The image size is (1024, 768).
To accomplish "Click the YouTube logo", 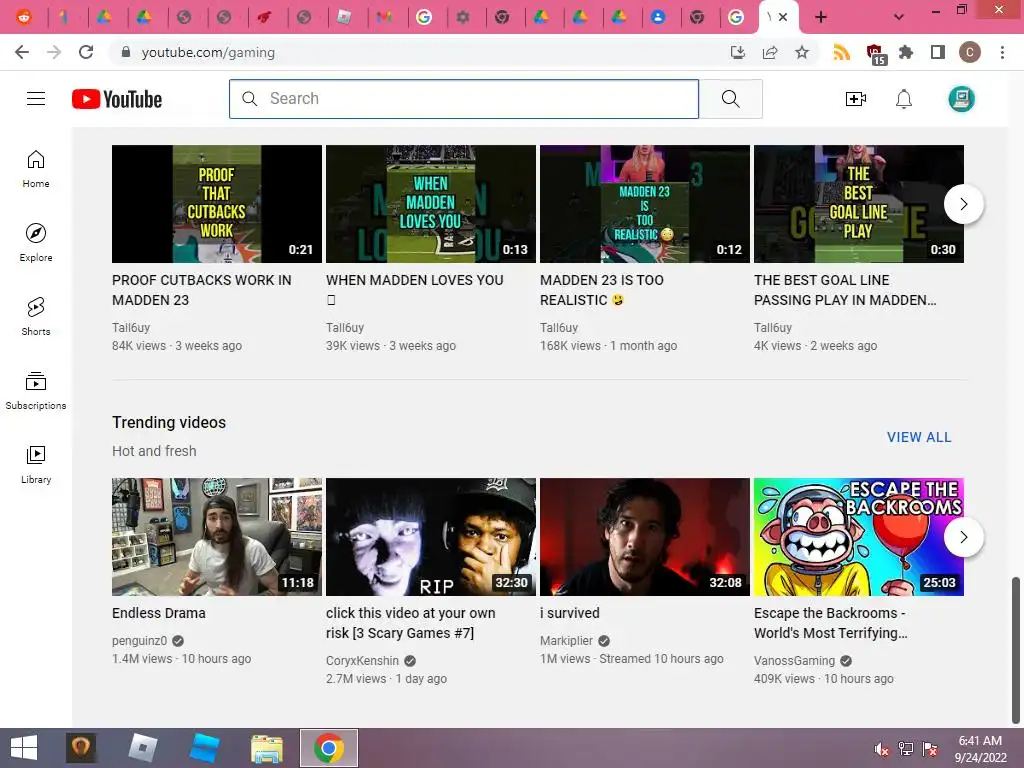I will (x=117, y=99).
